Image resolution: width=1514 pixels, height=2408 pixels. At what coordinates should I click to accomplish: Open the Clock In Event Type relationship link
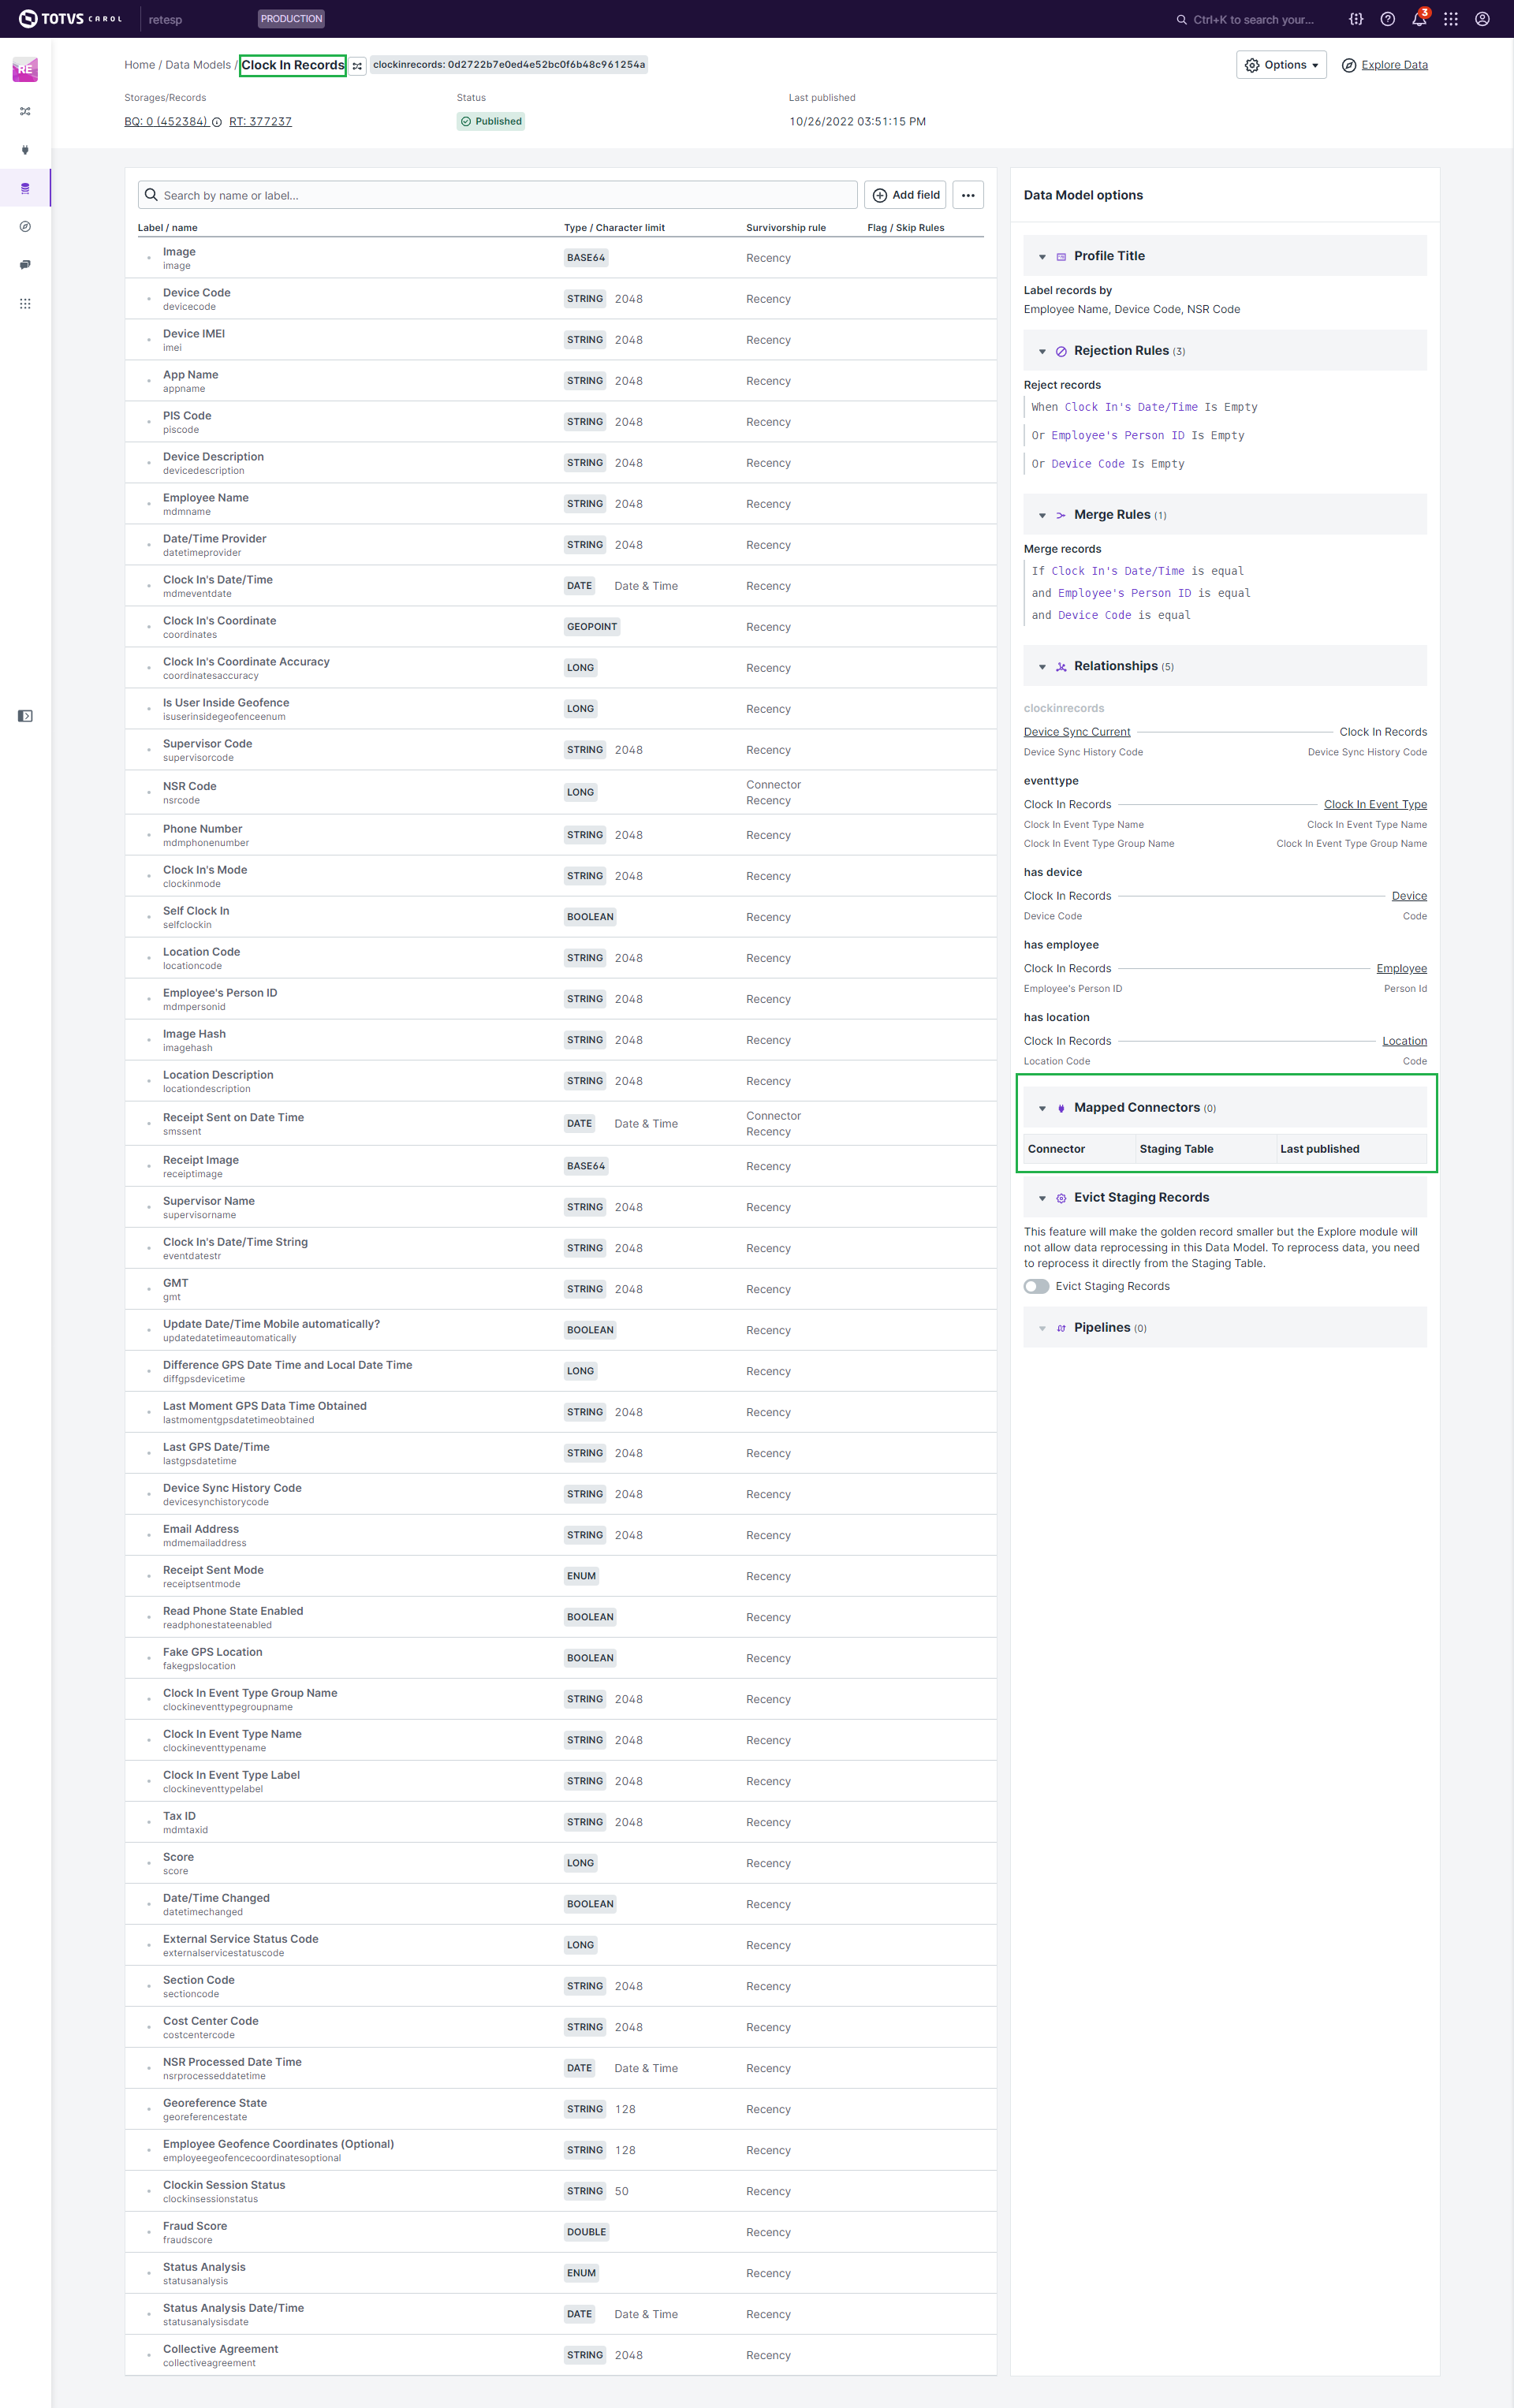tap(1374, 804)
